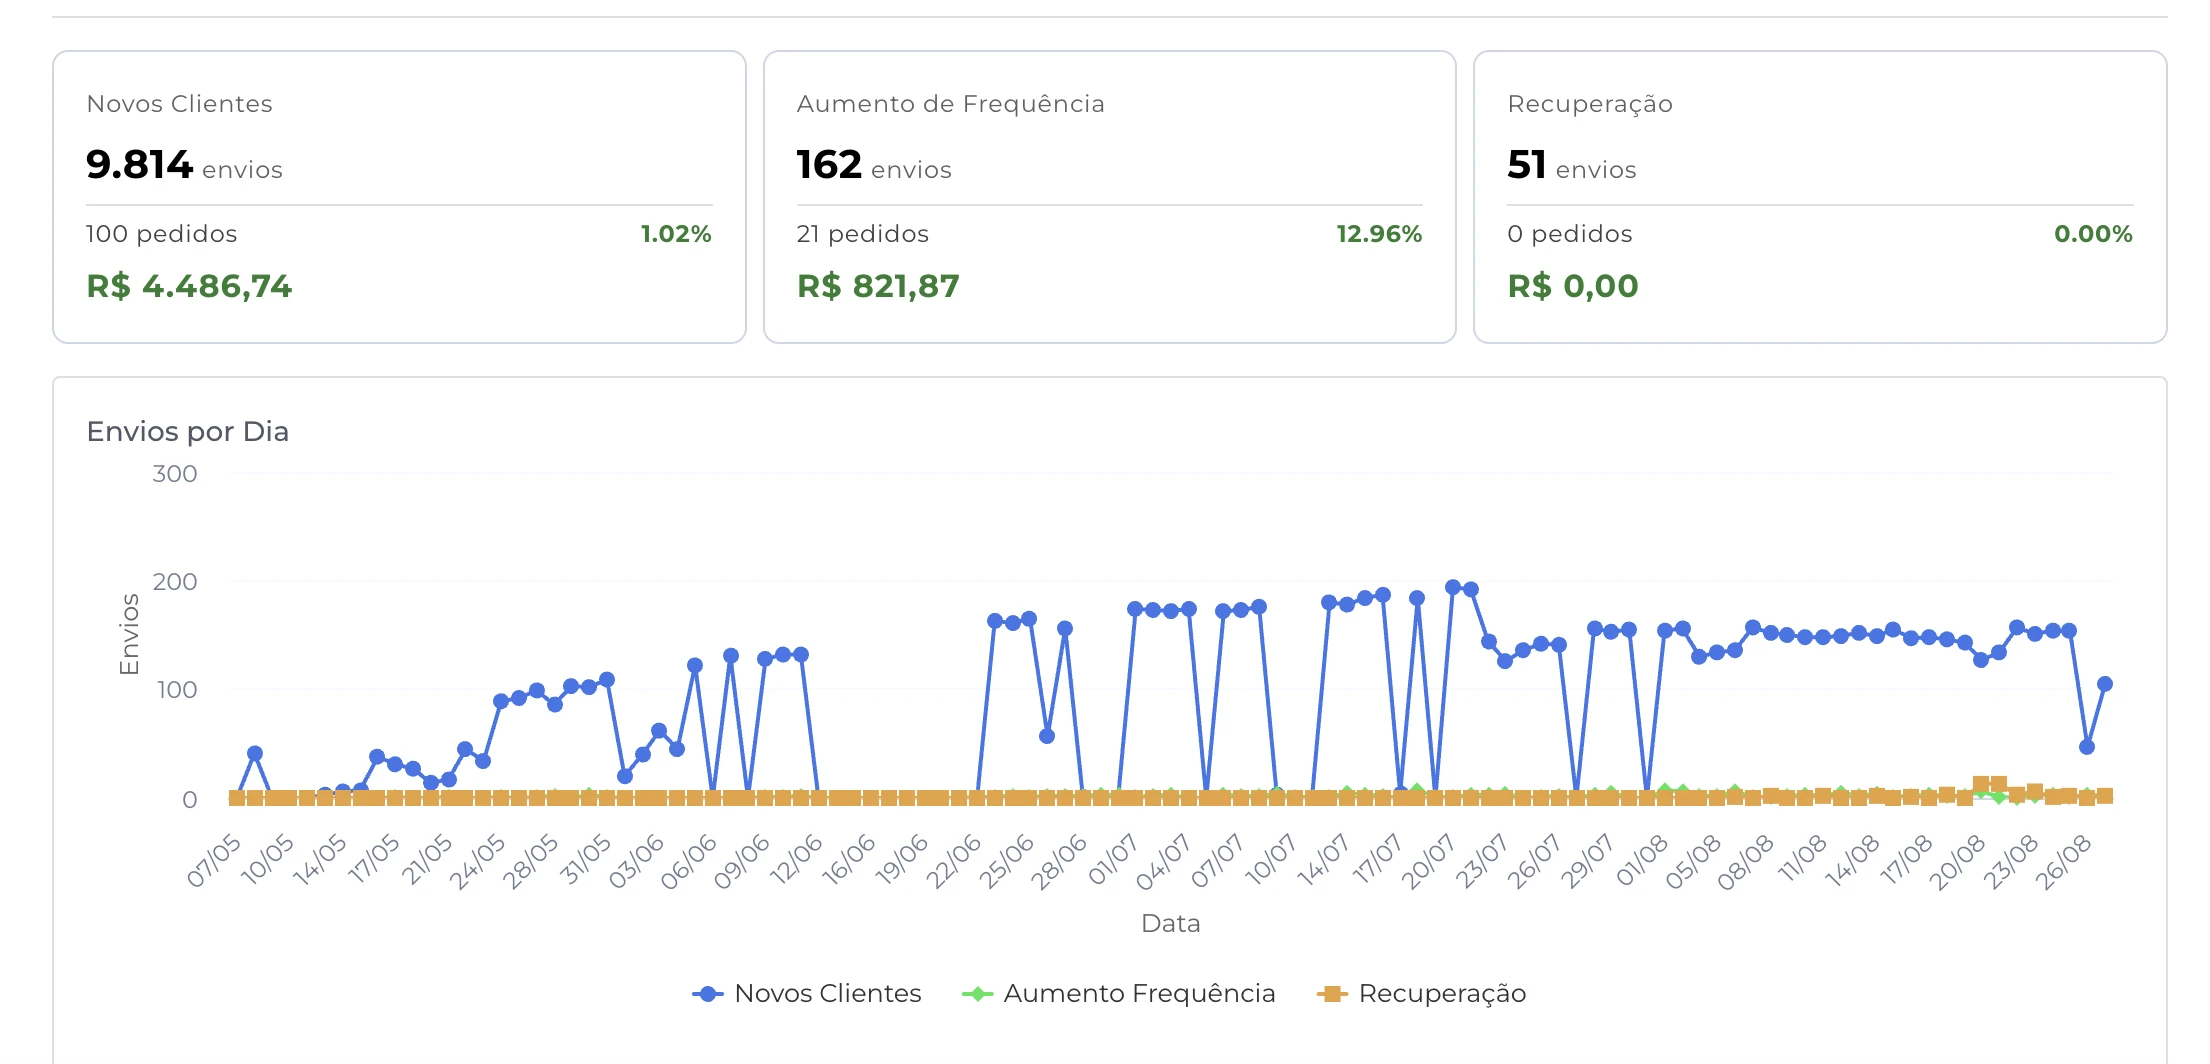Toggle the Recuperação legend series
2210x1064 pixels.
(x=1421, y=993)
